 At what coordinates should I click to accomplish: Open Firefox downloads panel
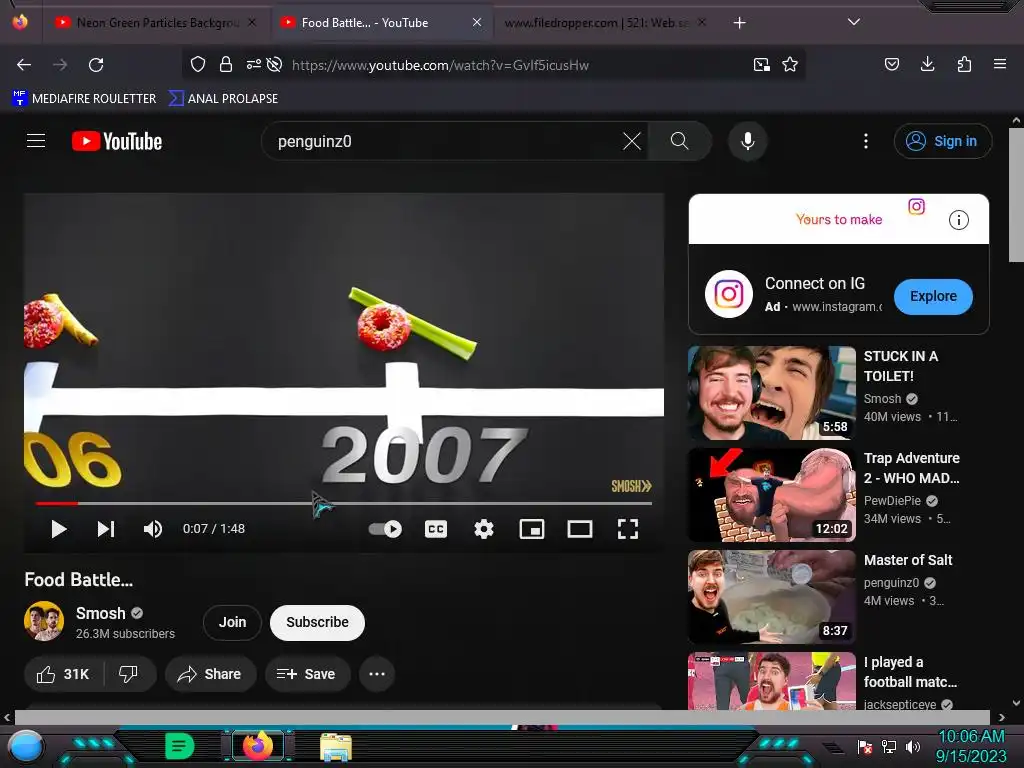click(927, 65)
